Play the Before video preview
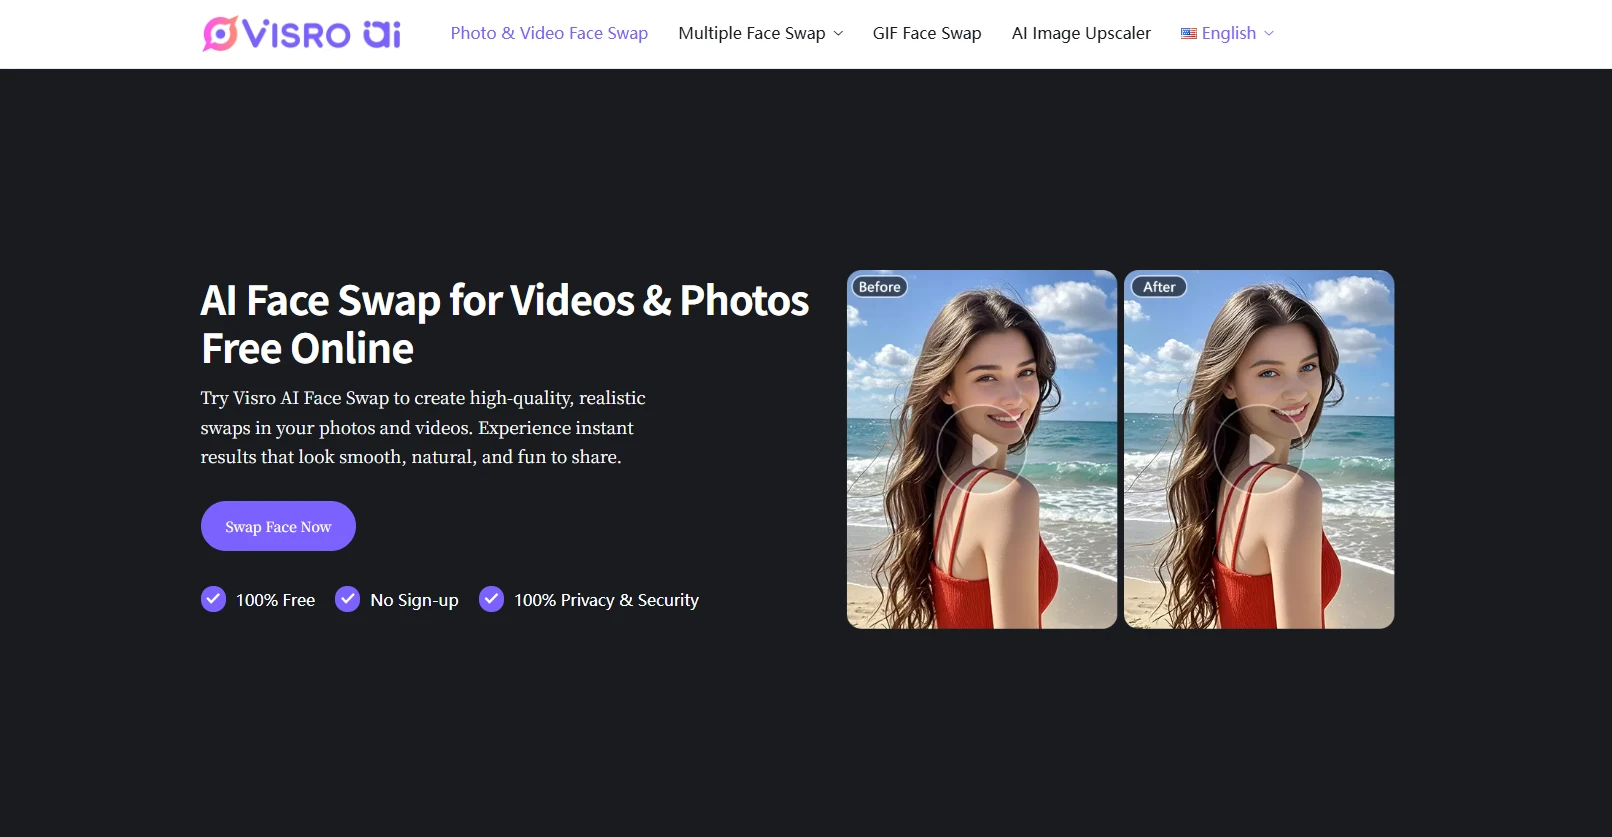 982,450
